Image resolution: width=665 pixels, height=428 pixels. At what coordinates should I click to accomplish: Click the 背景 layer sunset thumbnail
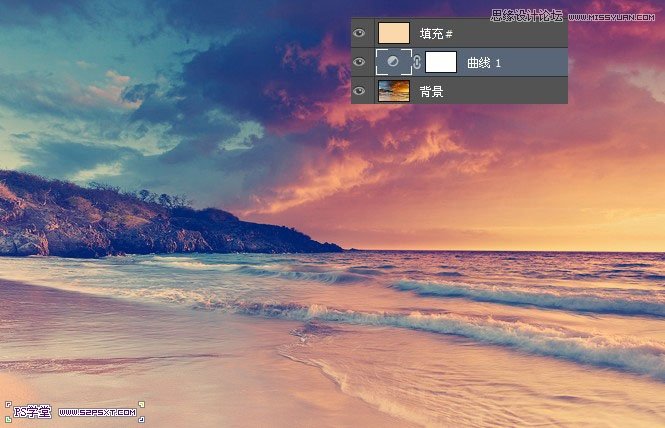[x=394, y=91]
